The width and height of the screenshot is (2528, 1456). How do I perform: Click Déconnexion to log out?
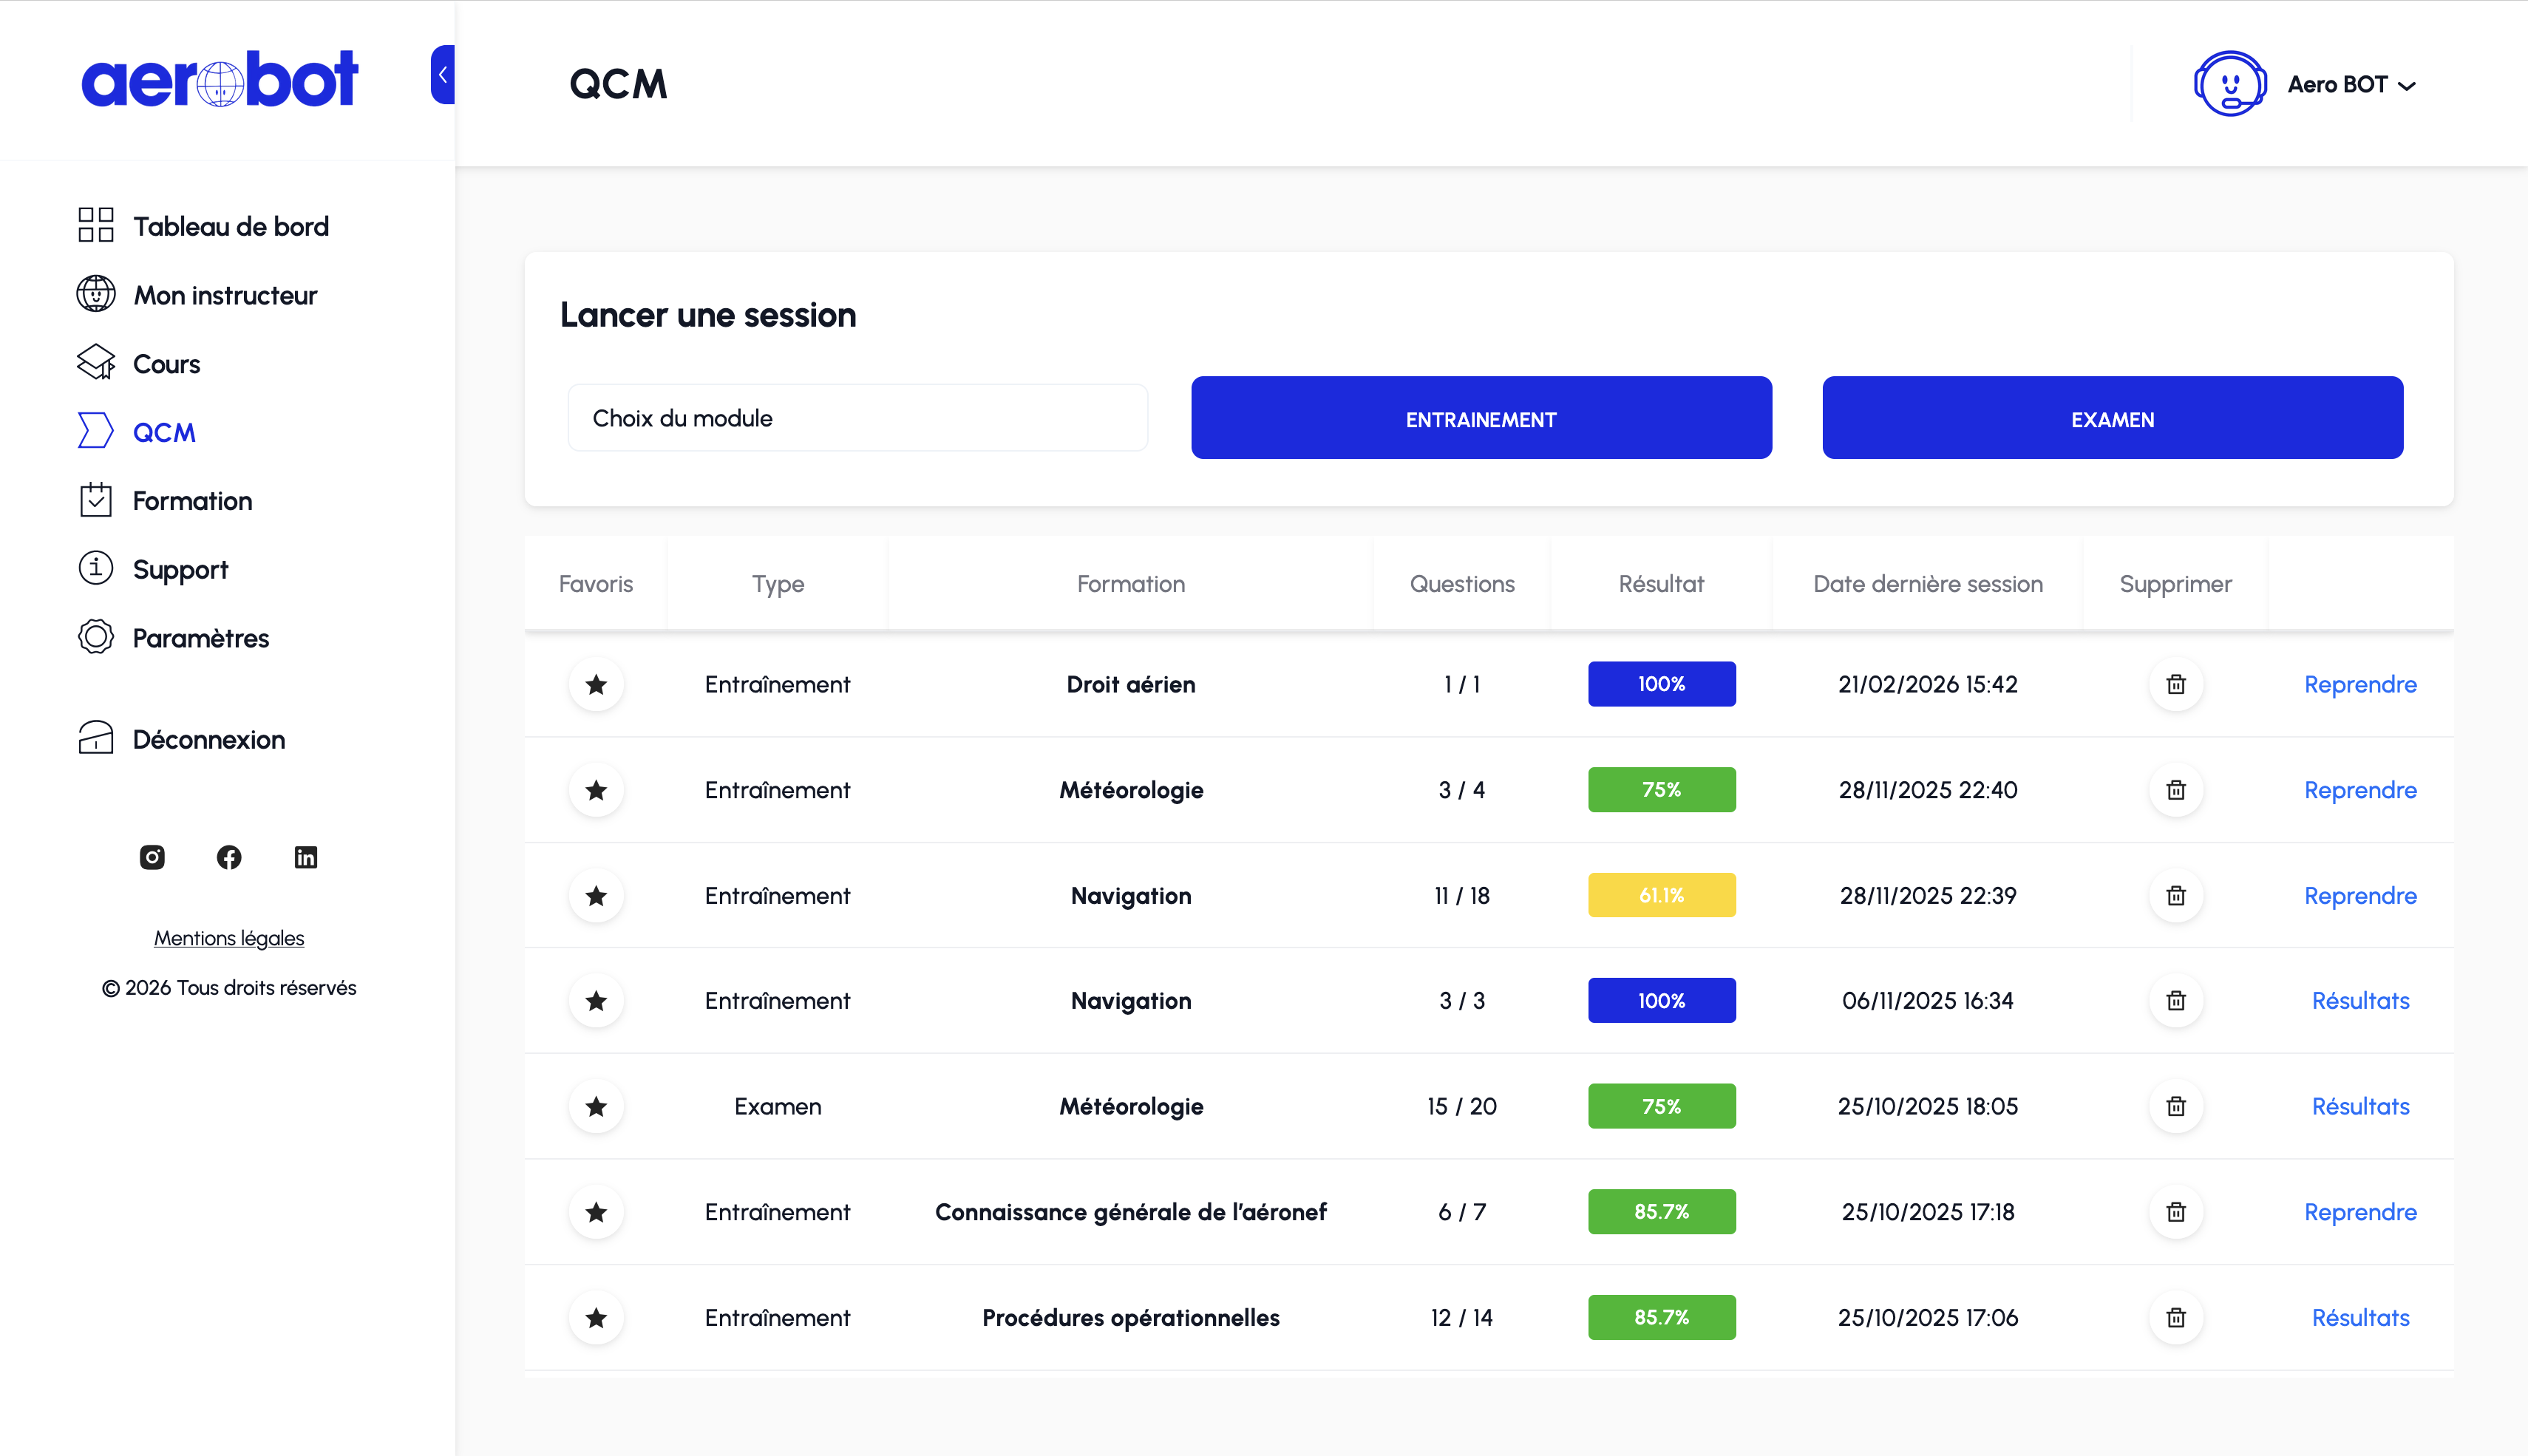[x=182, y=739]
